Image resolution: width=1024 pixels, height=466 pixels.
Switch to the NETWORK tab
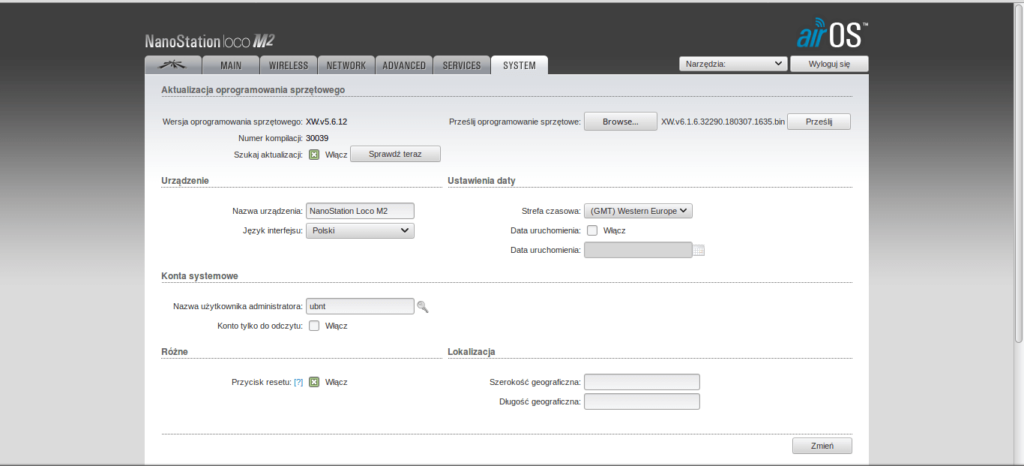click(x=347, y=66)
